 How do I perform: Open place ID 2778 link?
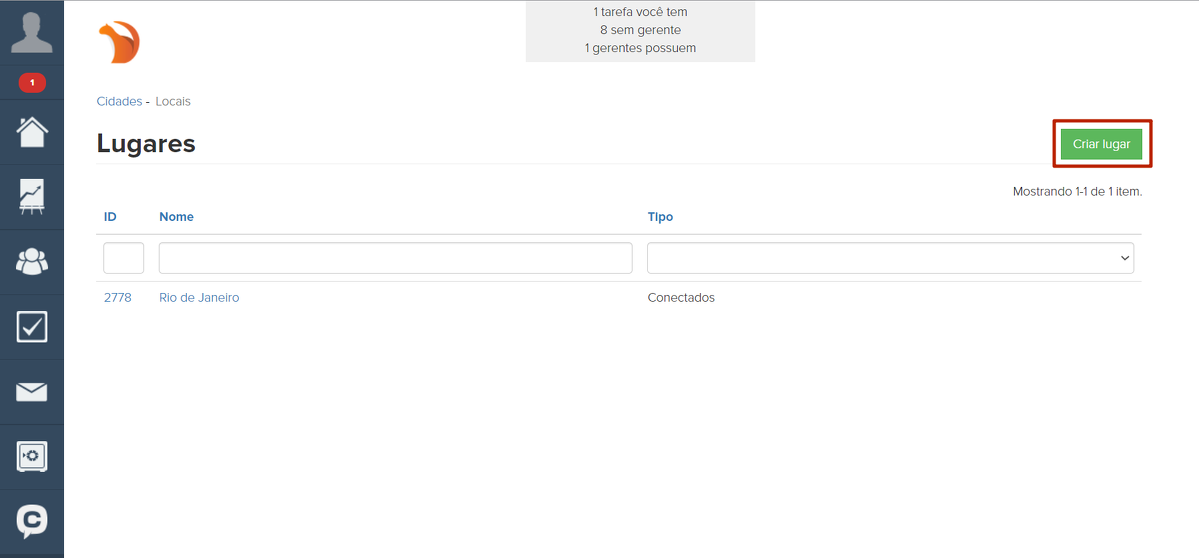(x=117, y=297)
